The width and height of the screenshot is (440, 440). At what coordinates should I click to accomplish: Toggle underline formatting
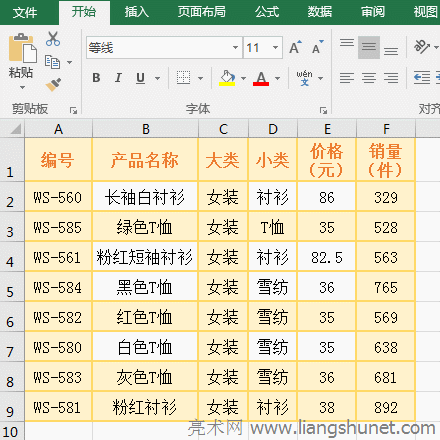[x=140, y=78]
